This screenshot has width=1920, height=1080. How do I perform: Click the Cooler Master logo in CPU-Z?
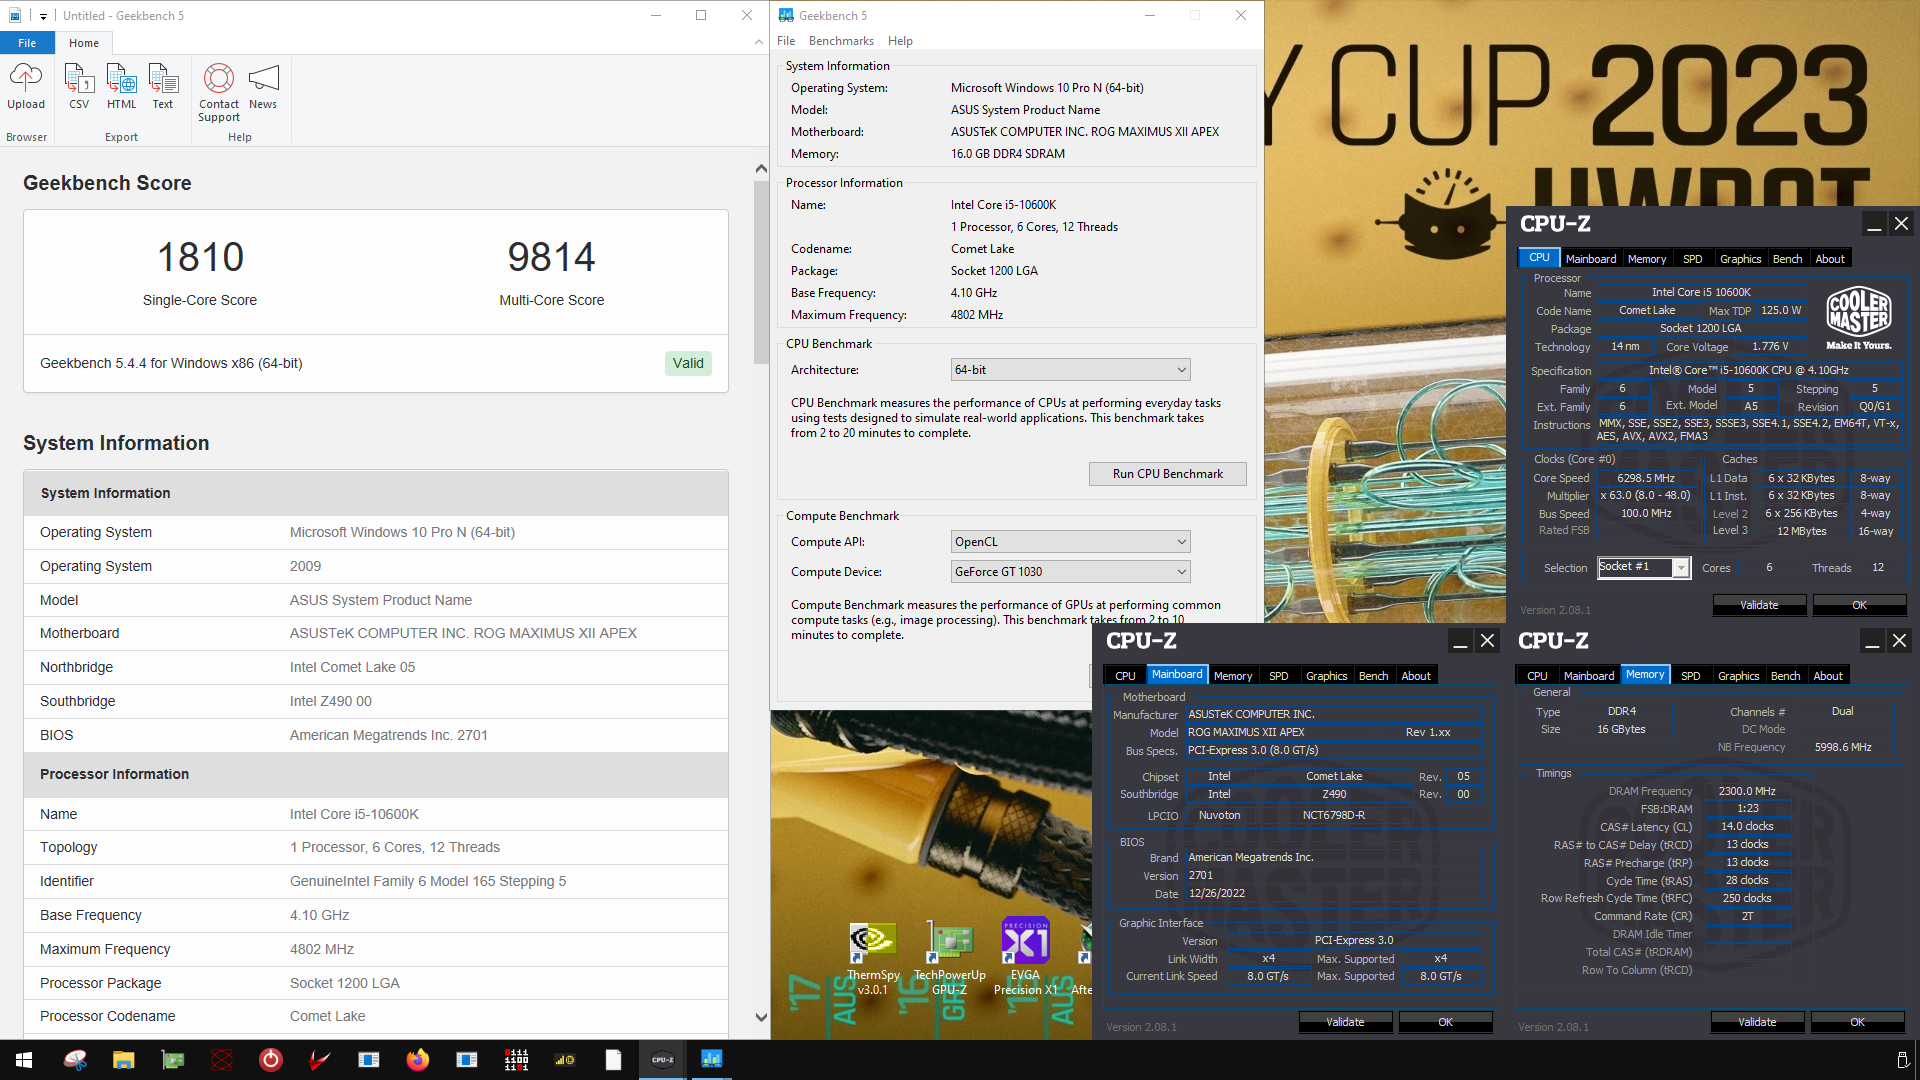click(x=1859, y=318)
